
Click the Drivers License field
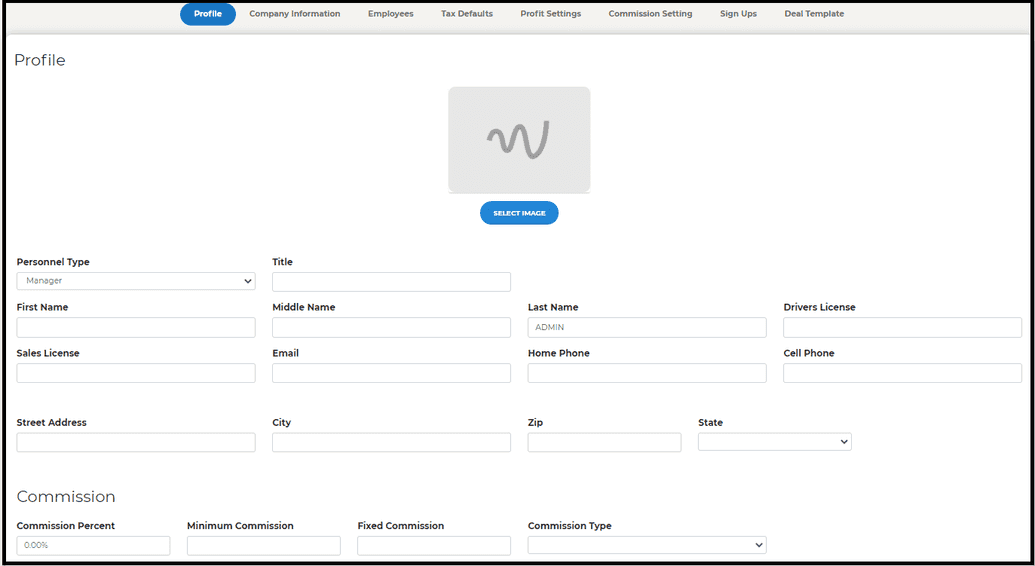click(x=902, y=327)
